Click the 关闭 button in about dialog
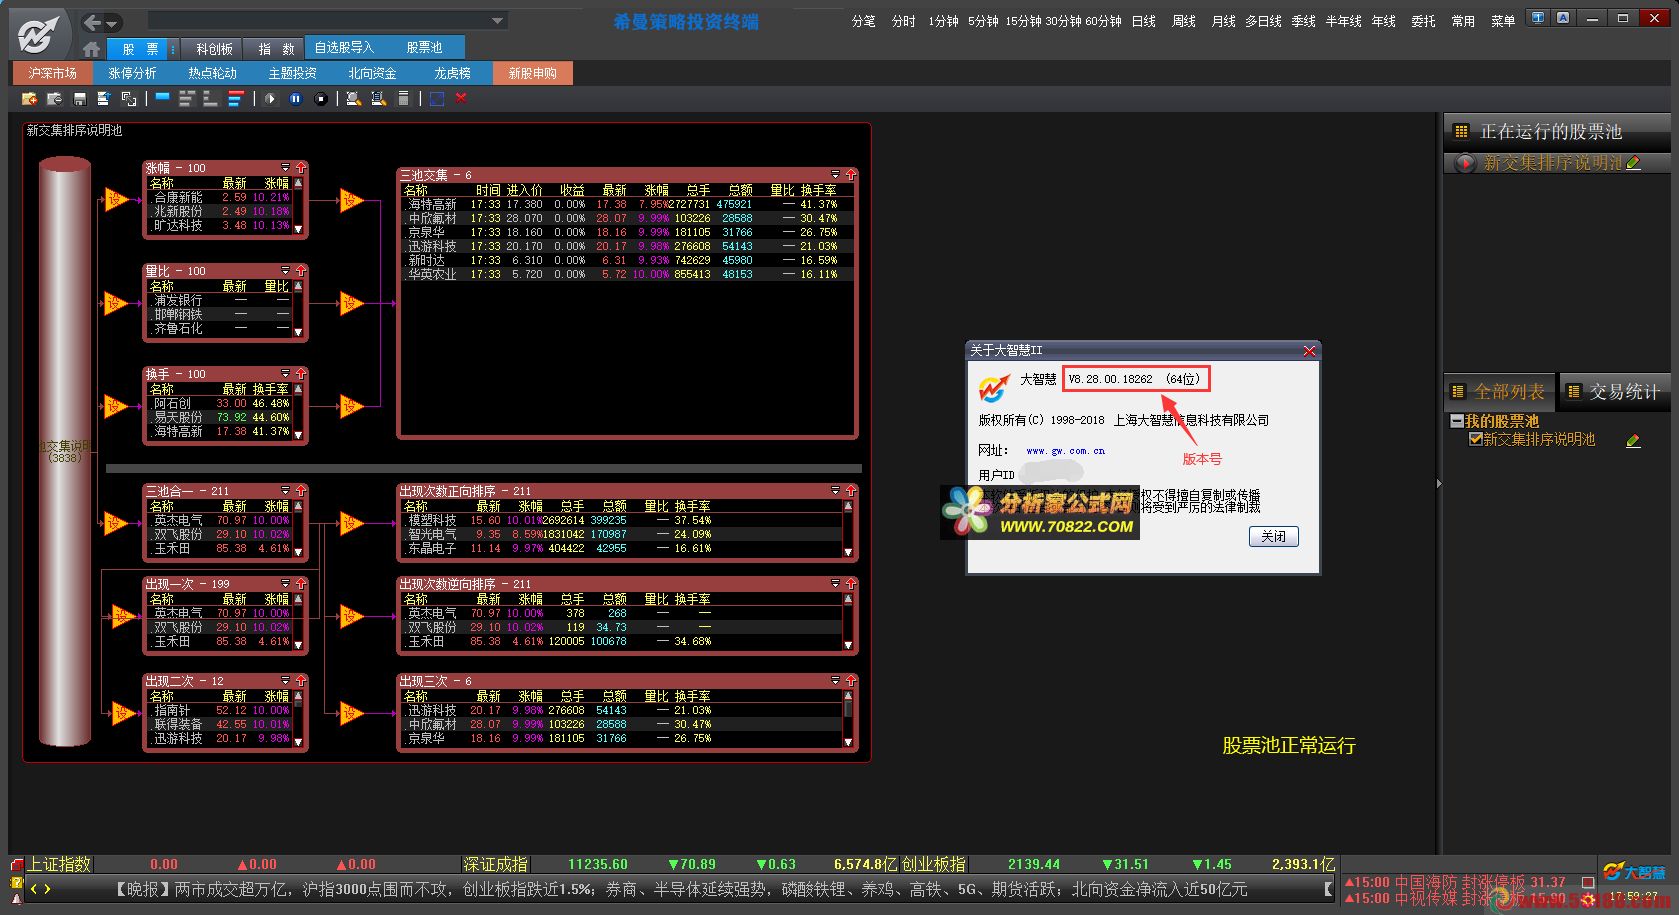The width and height of the screenshot is (1679, 915). coord(1273,537)
